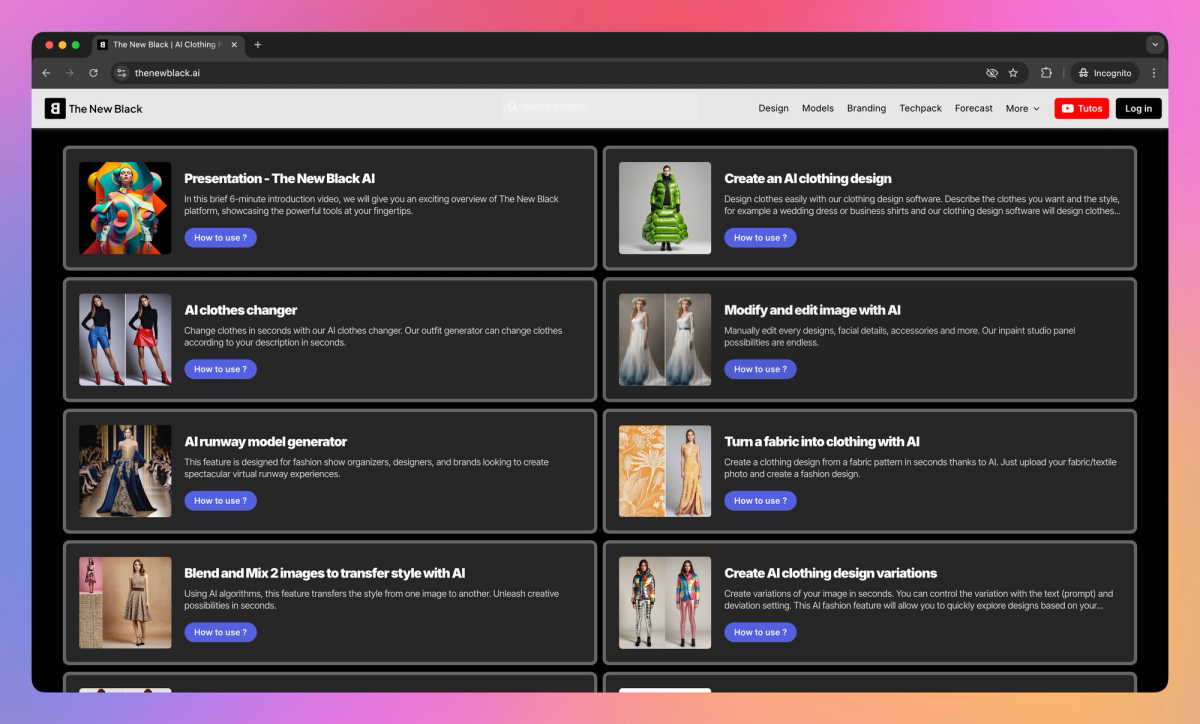Click the AI runway model generator heading
Image resolution: width=1200 pixels, height=724 pixels.
tap(266, 441)
